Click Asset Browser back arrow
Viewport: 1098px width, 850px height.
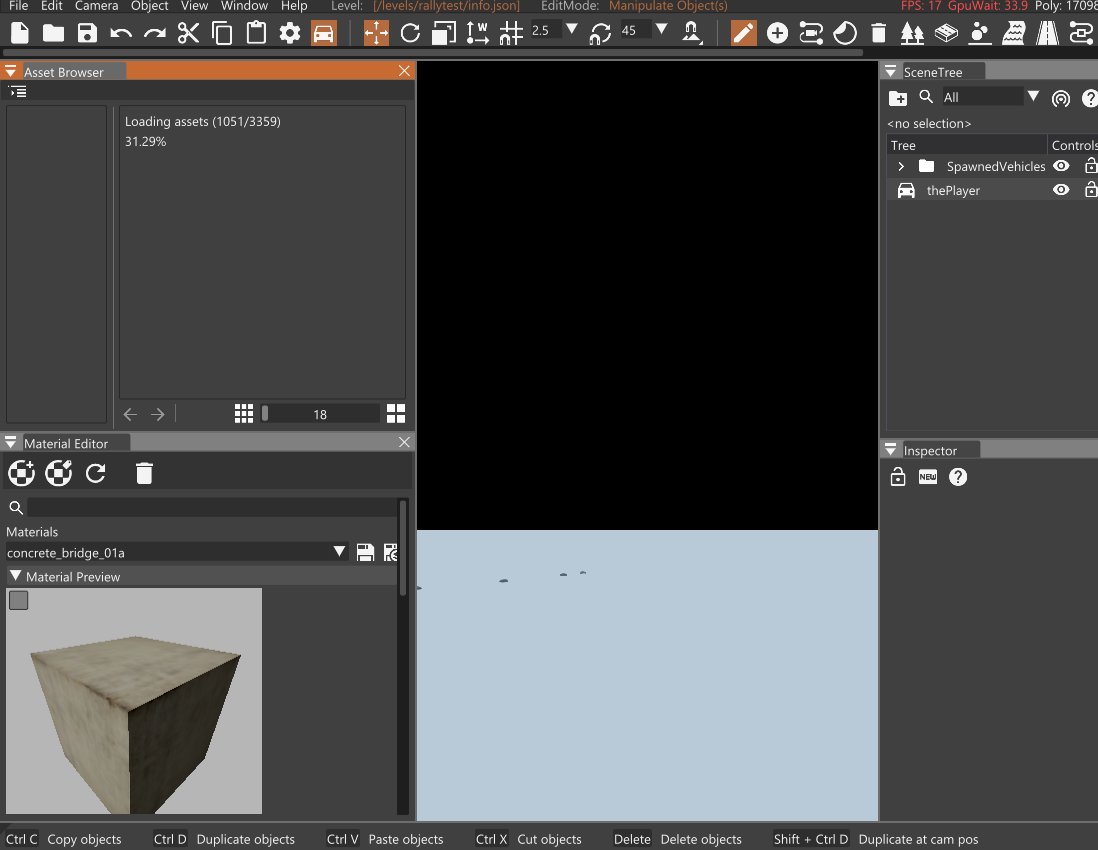130,414
